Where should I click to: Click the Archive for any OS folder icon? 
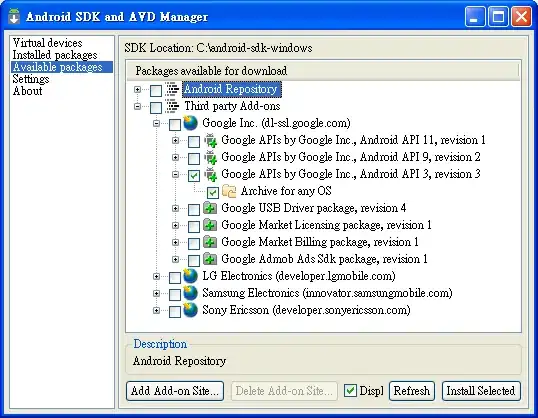click(229, 191)
